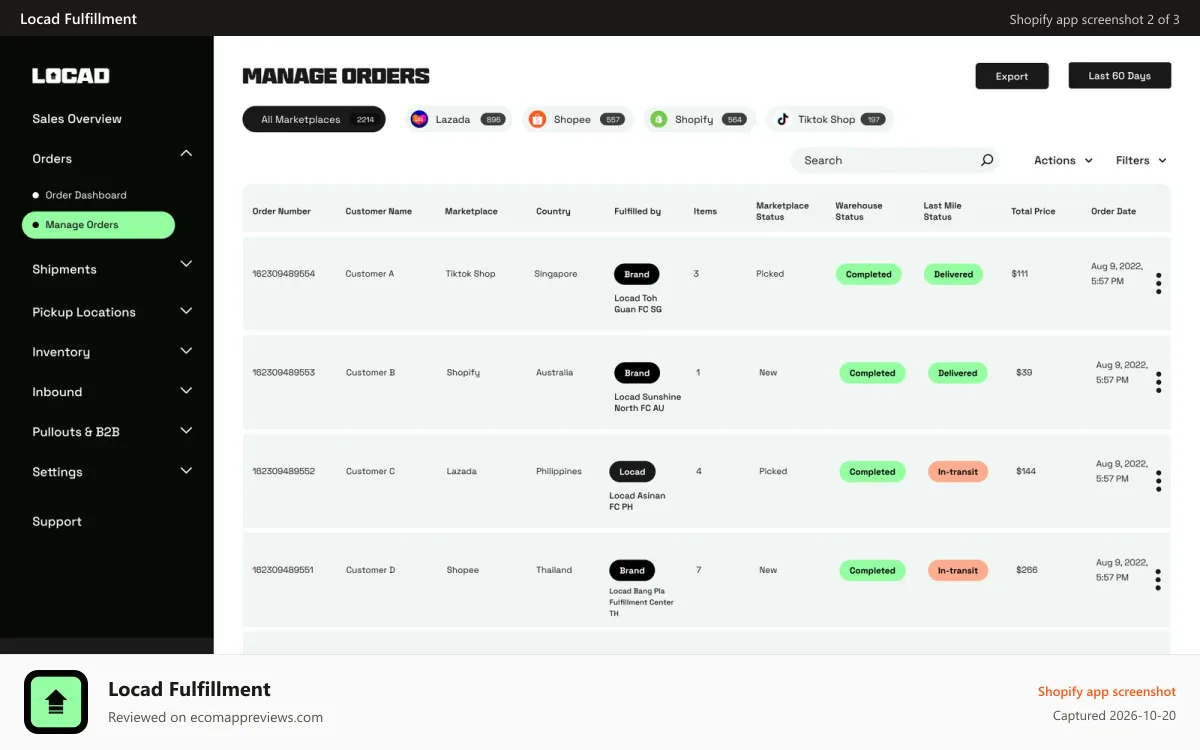
Task: Click the Lazada marketplace icon
Action: click(x=419, y=119)
